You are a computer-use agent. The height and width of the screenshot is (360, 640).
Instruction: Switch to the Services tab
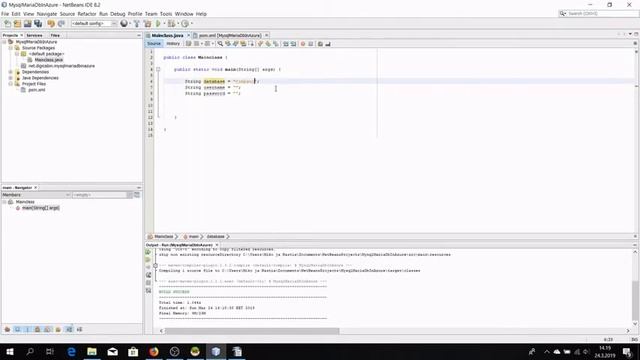pyautogui.click(x=34, y=36)
